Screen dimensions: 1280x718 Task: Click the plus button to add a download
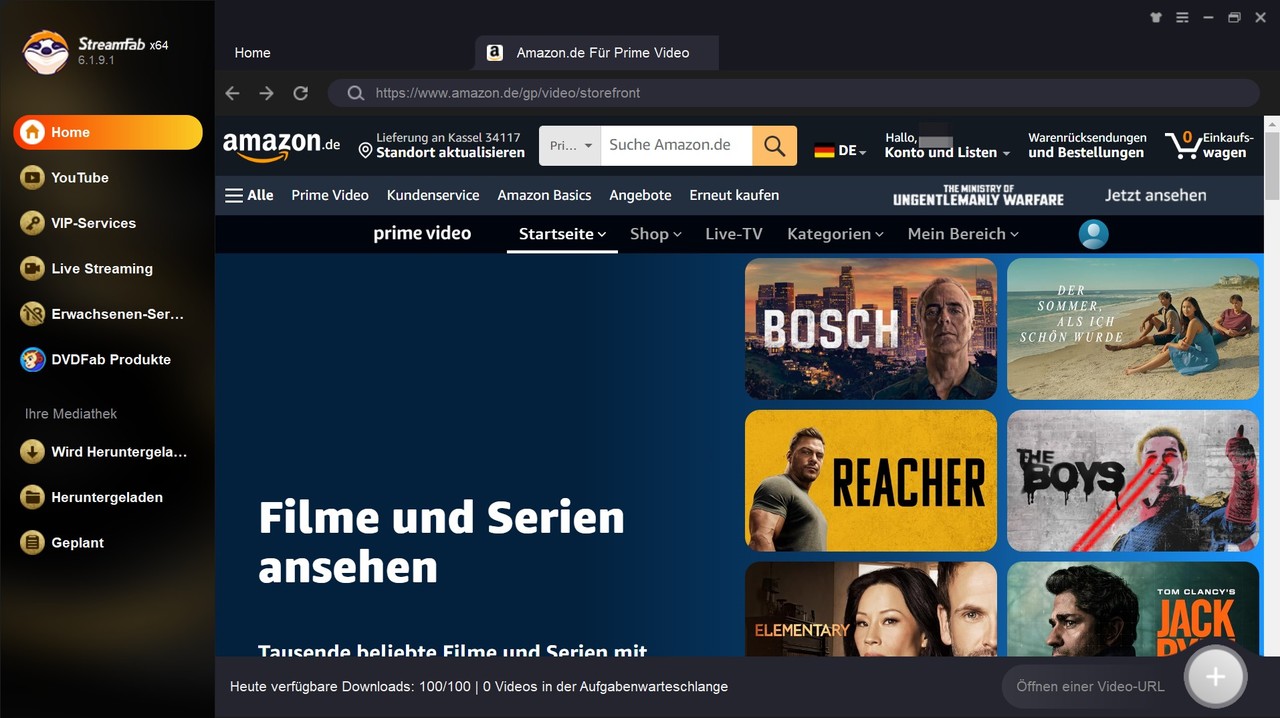(1215, 676)
